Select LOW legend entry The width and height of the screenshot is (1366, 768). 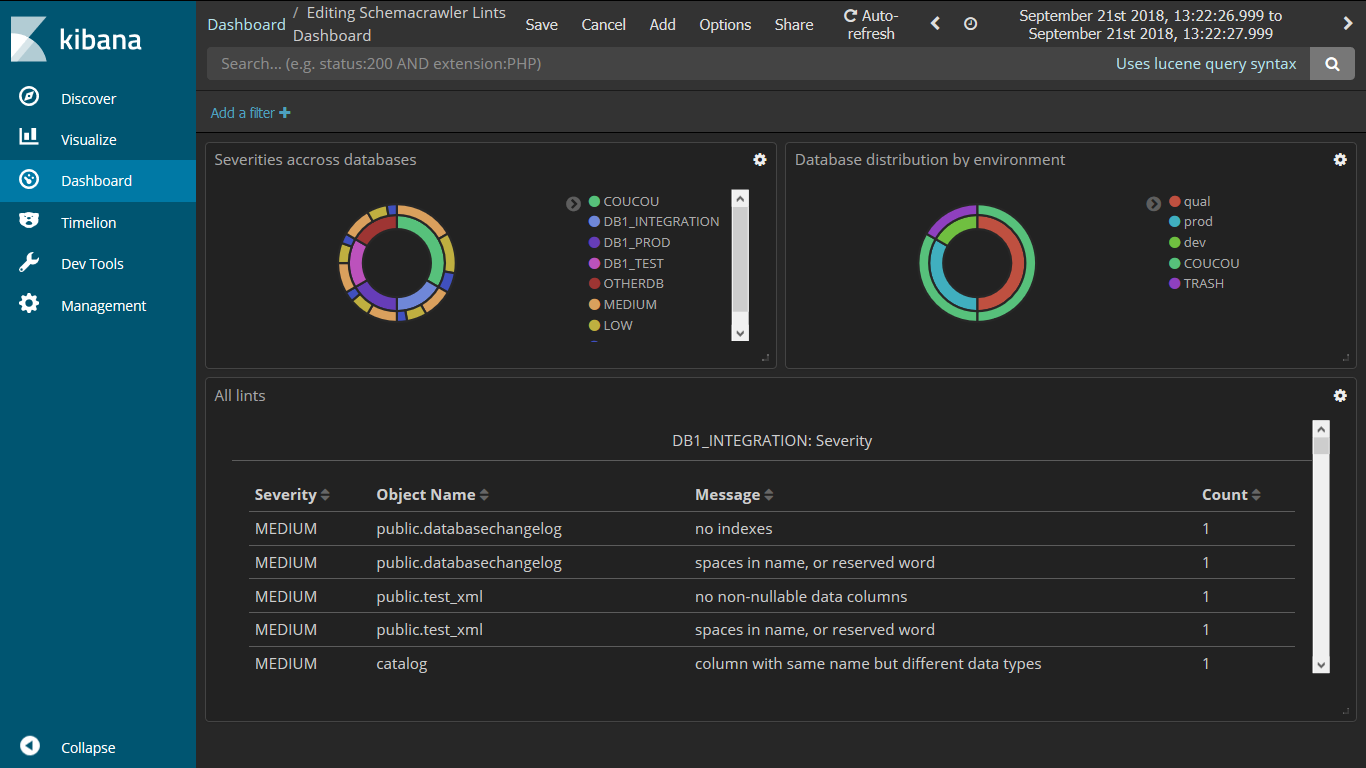(618, 325)
